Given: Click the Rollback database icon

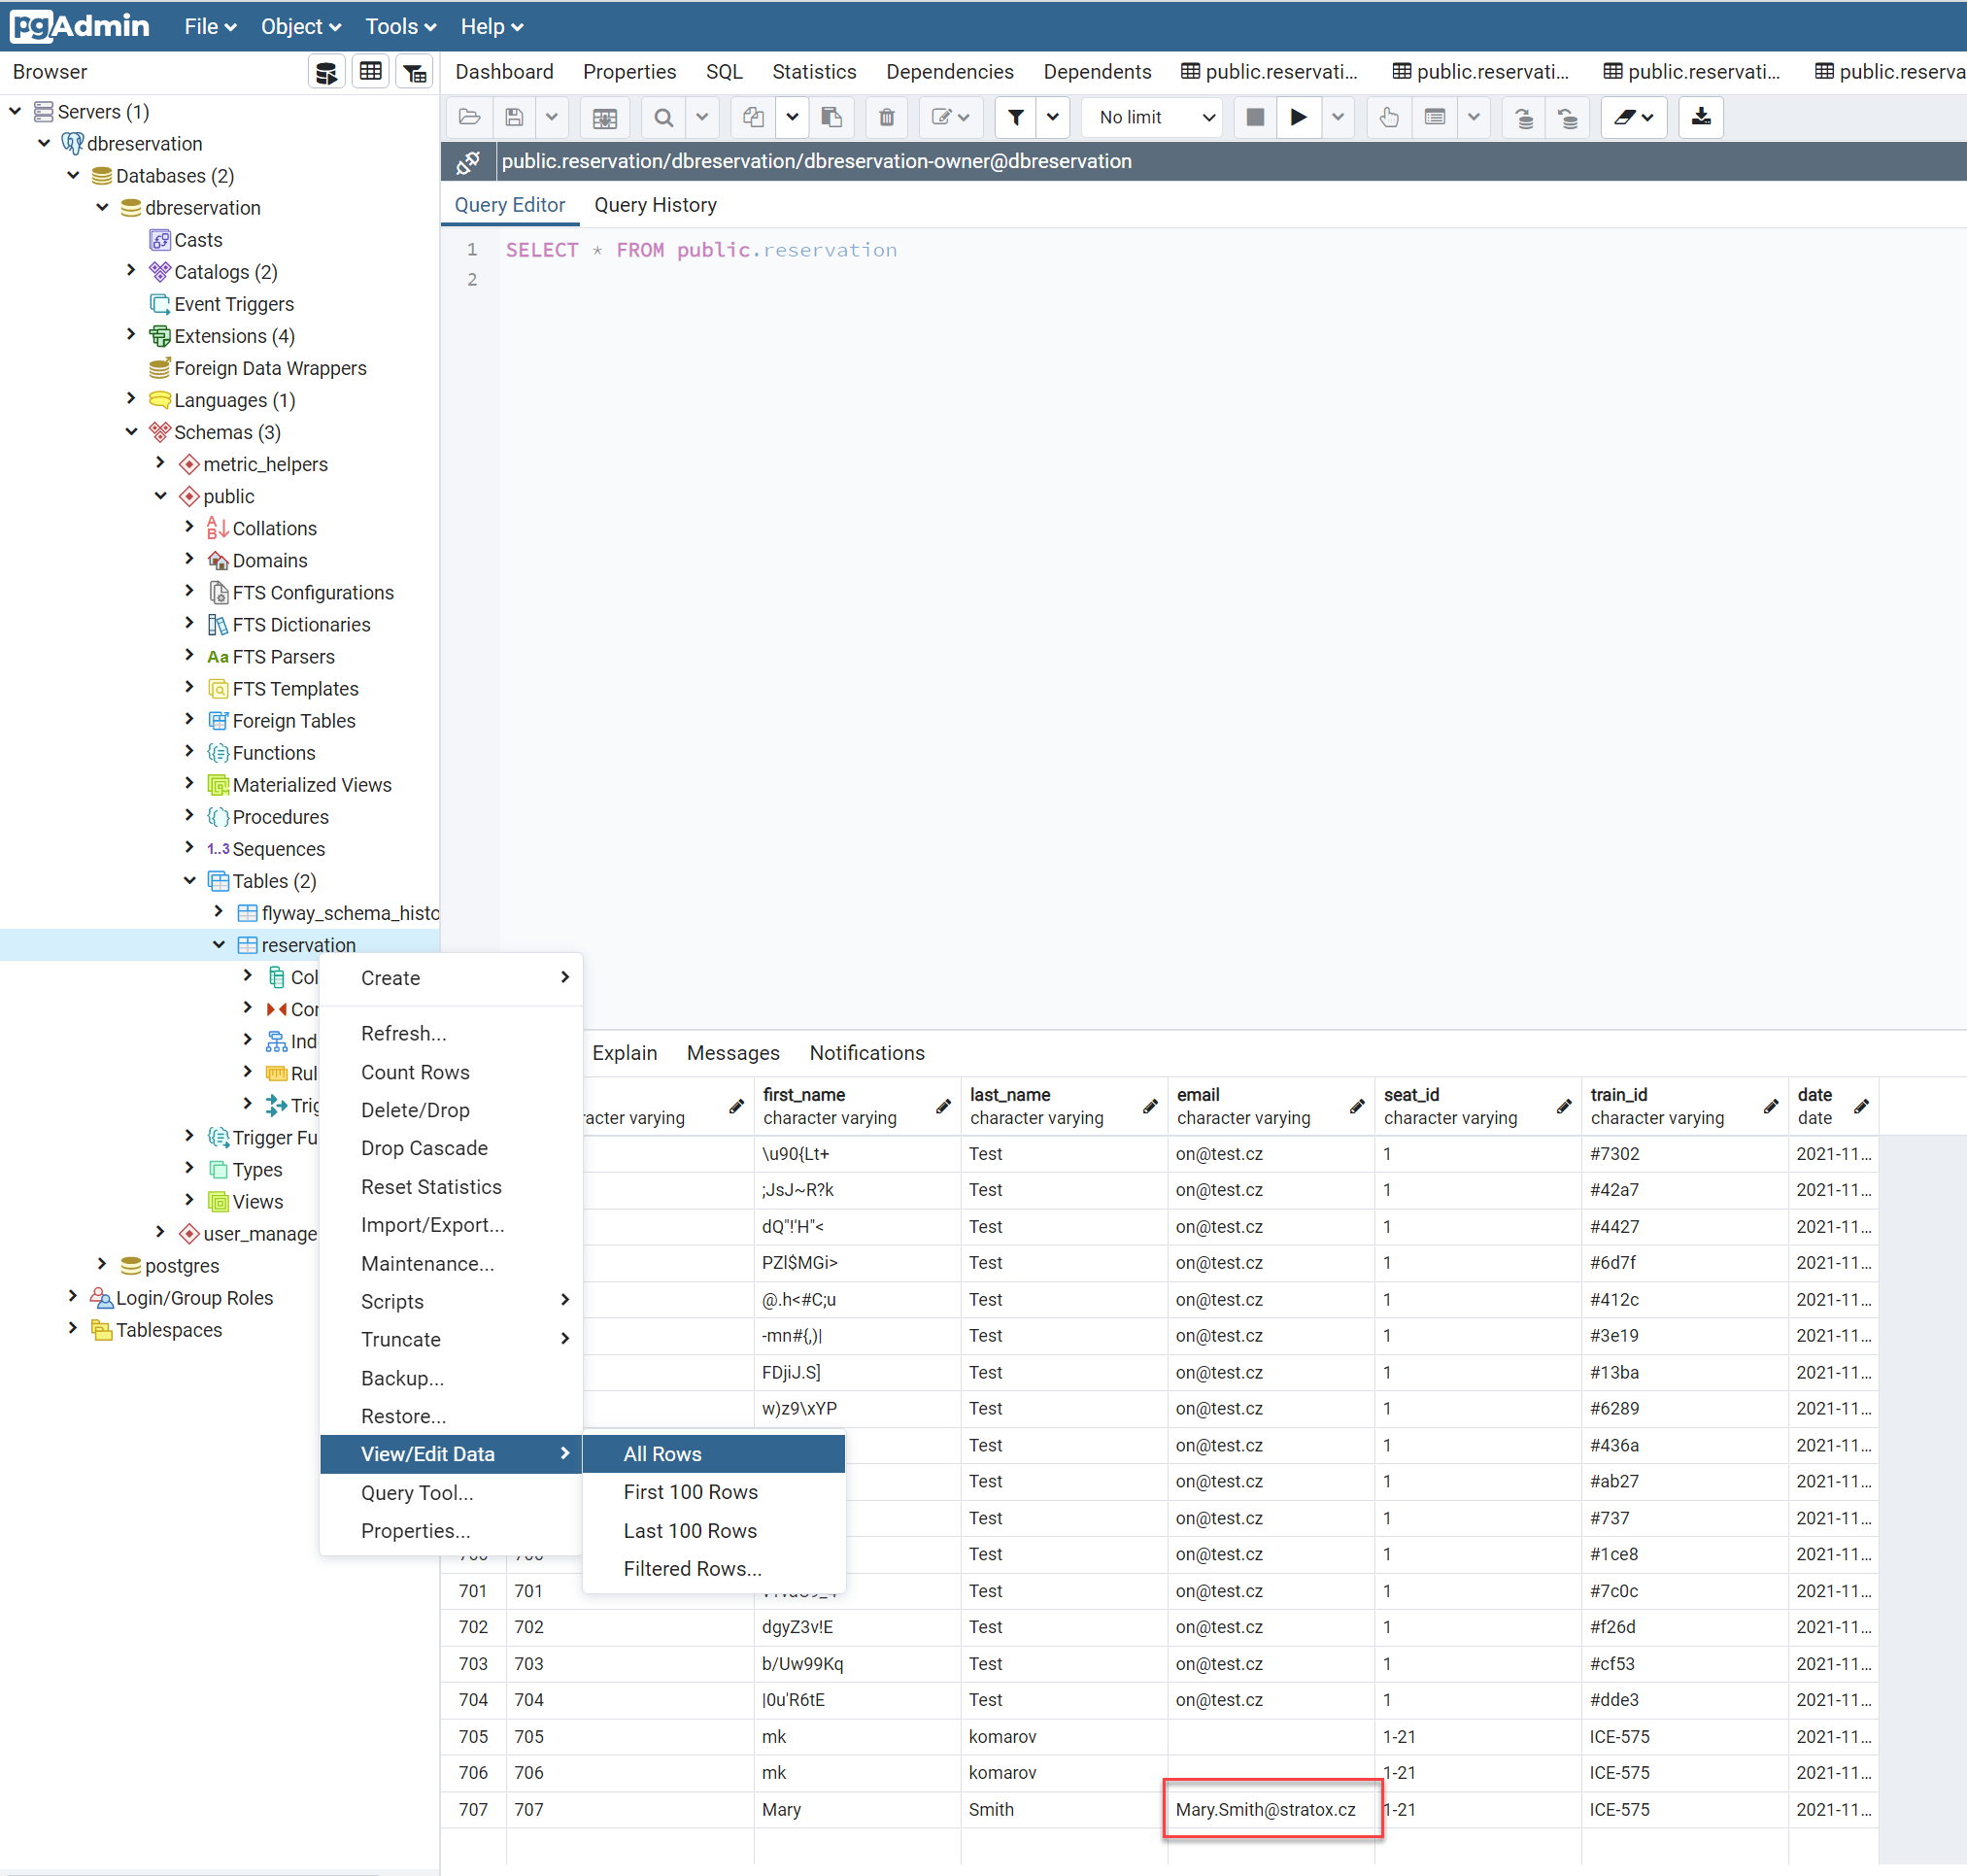Looking at the screenshot, I should coord(1568,117).
